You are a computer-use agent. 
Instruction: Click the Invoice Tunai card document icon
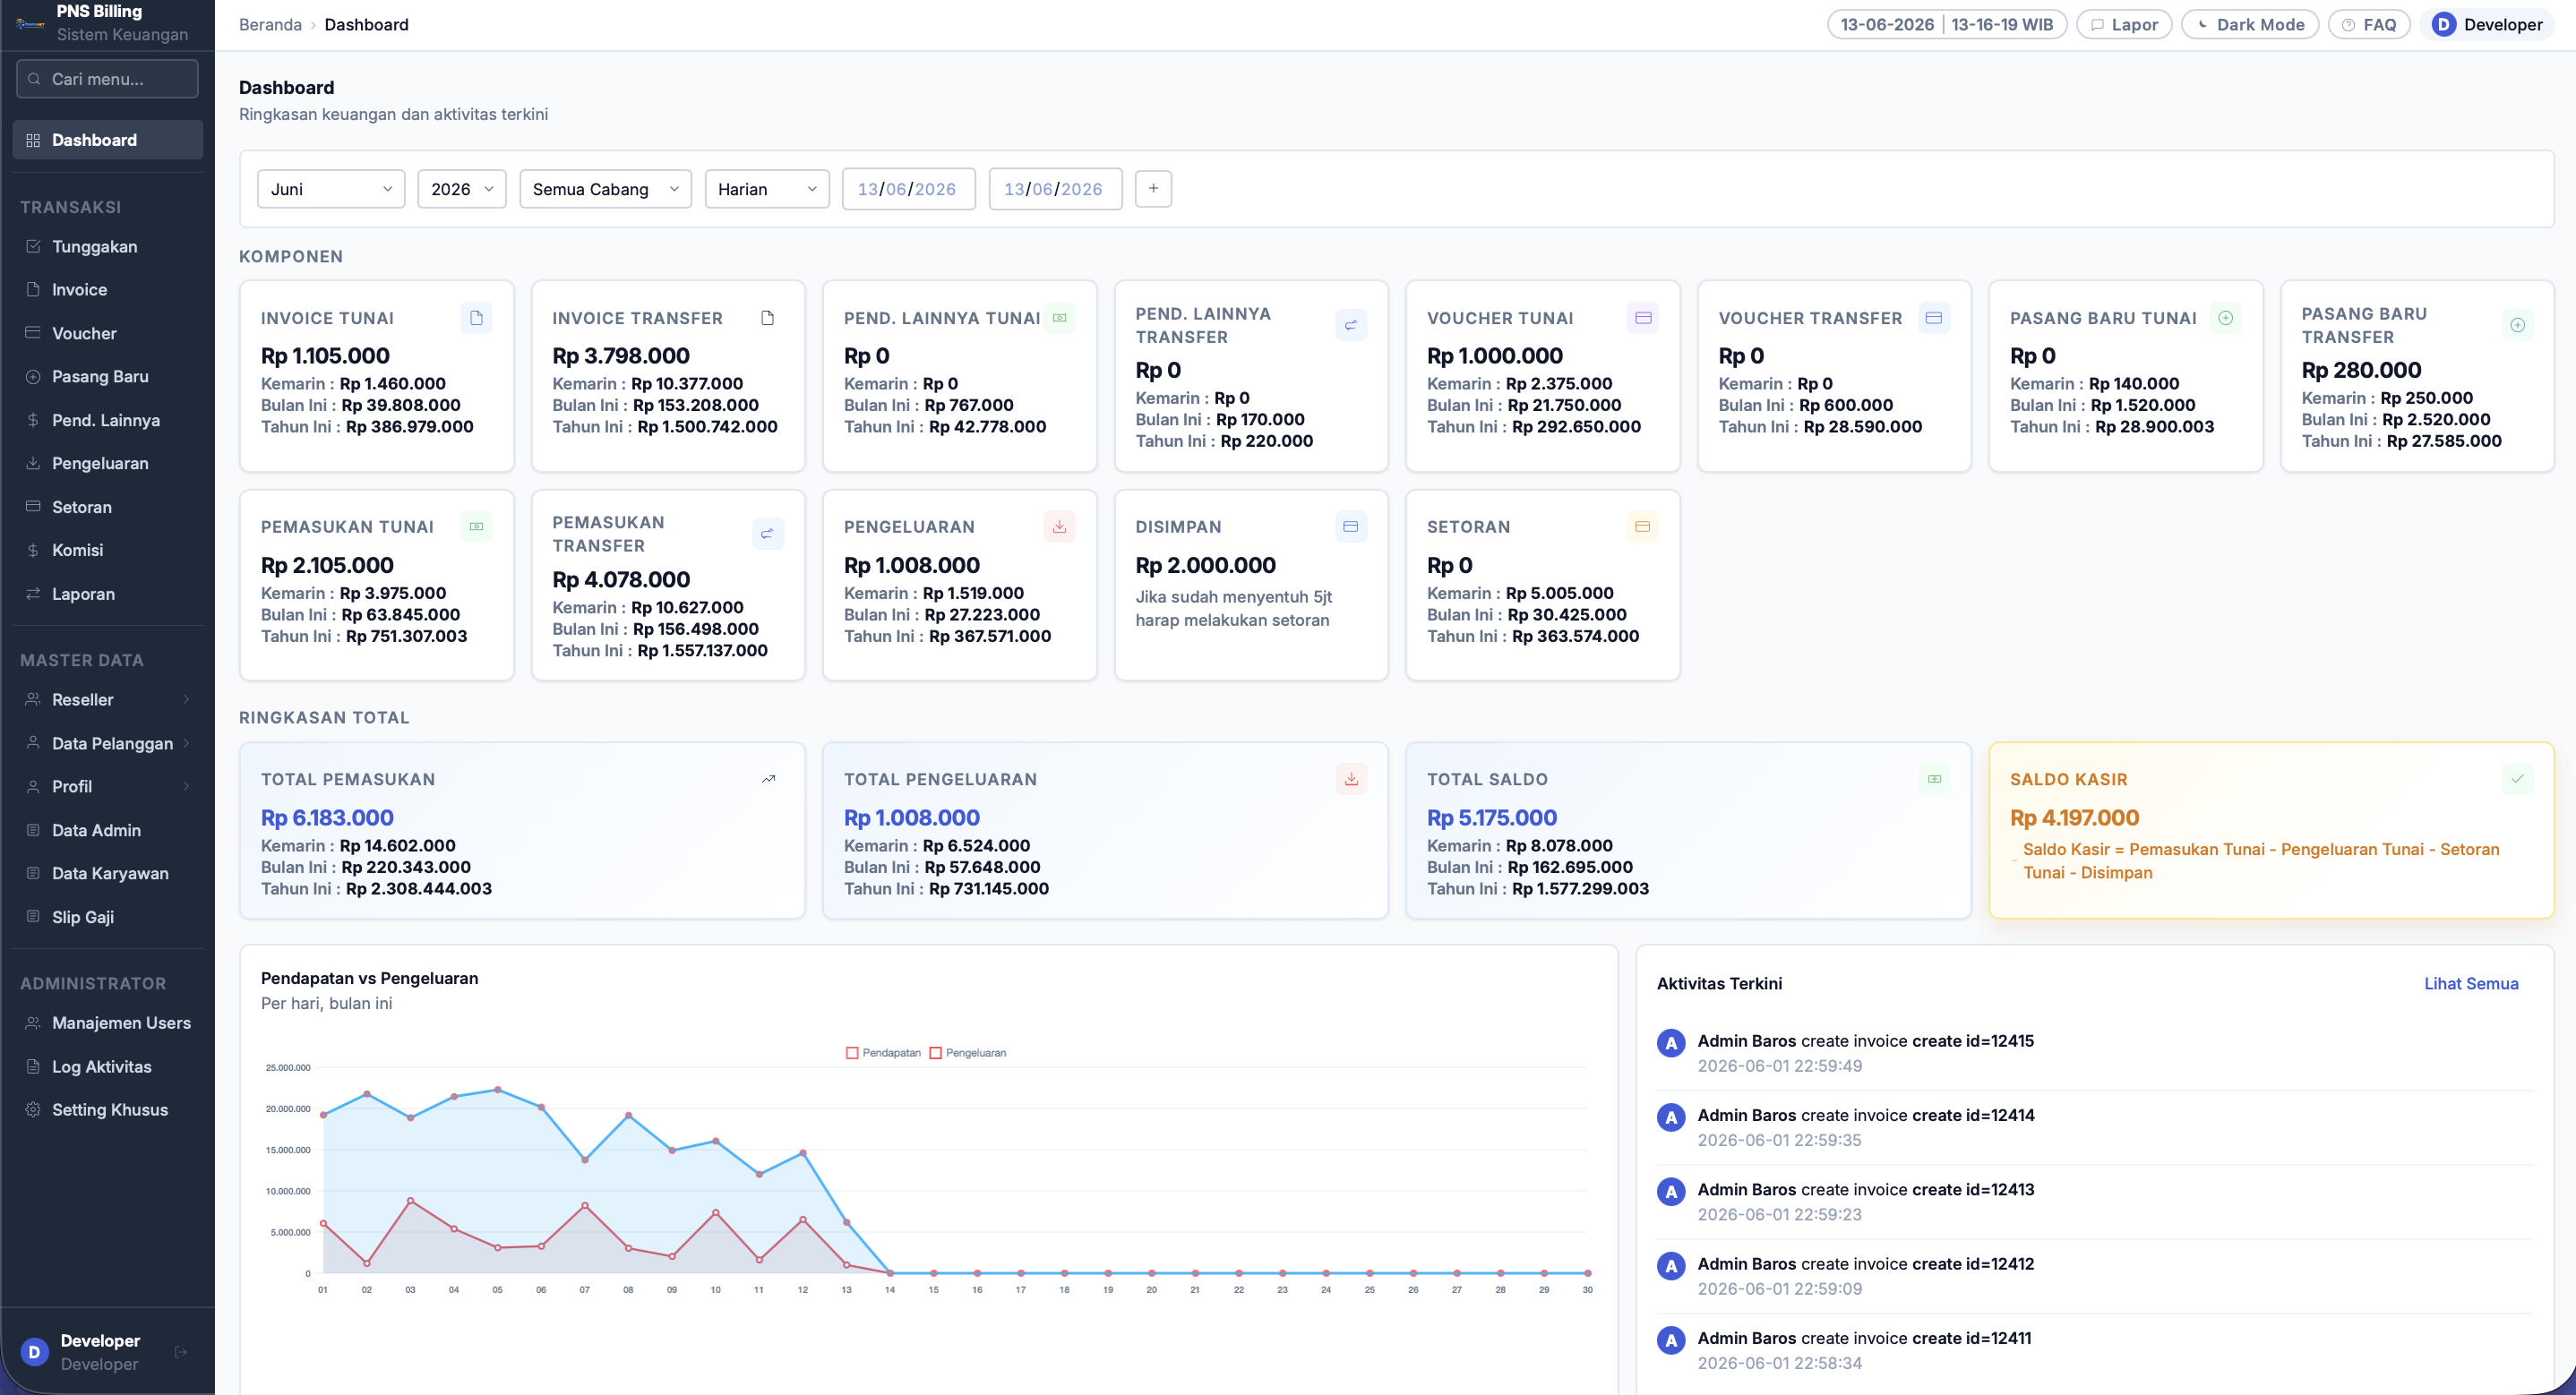coord(476,318)
